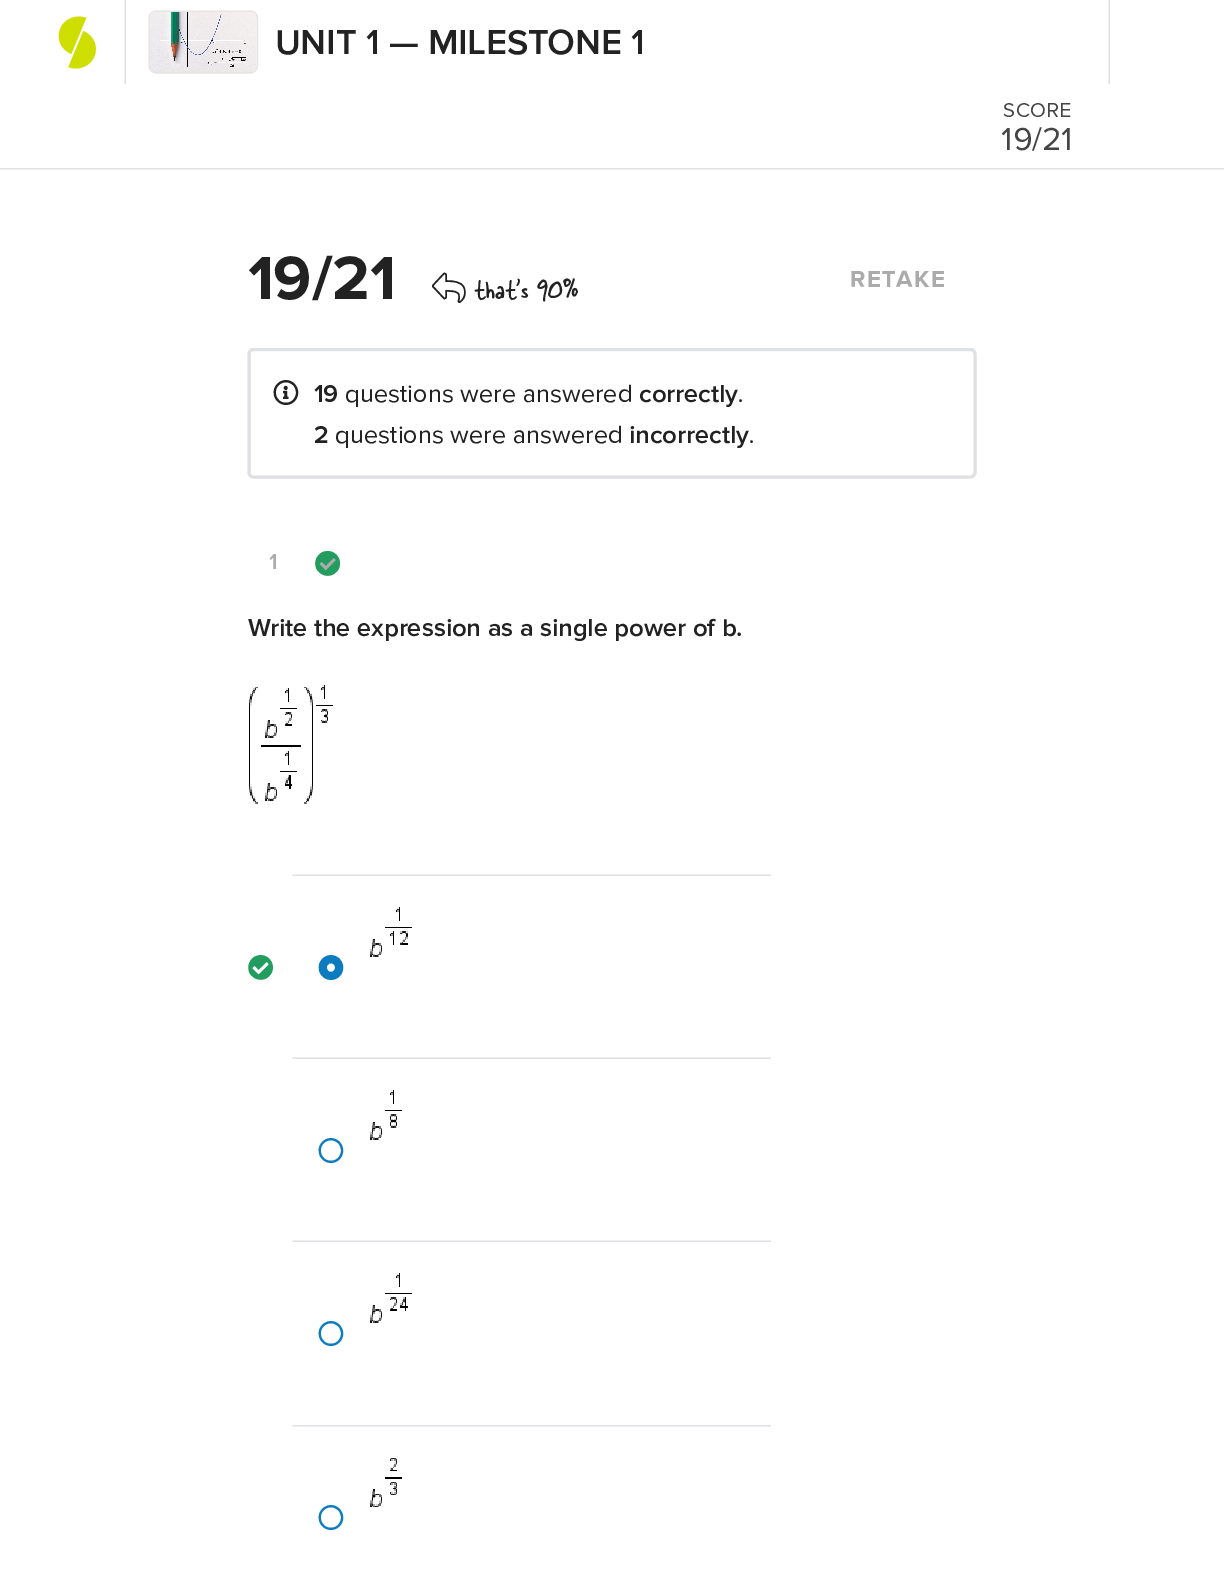
Task: Open the course thumbnail with graph image
Action: (x=203, y=43)
